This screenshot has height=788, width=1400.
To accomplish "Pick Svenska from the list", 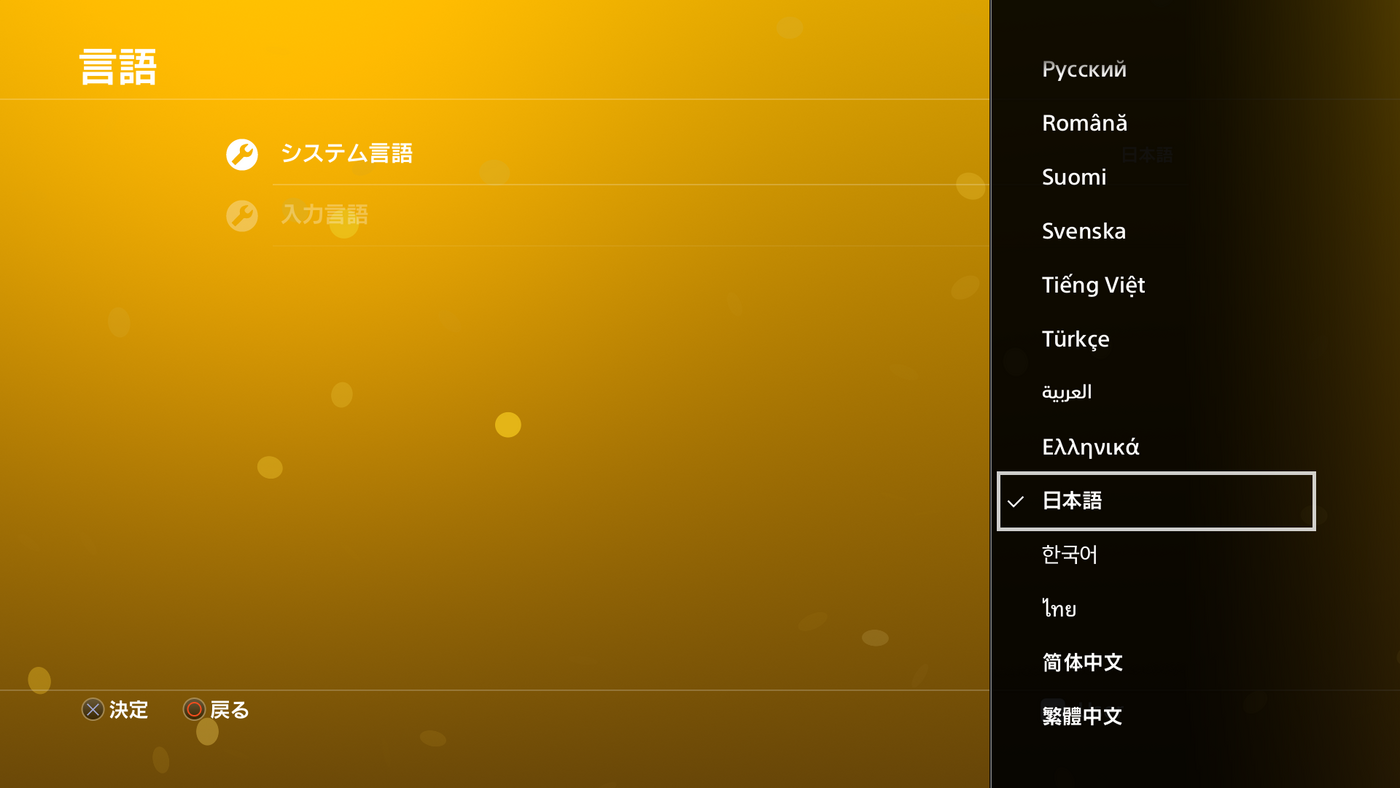I will (x=1084, y=231).
